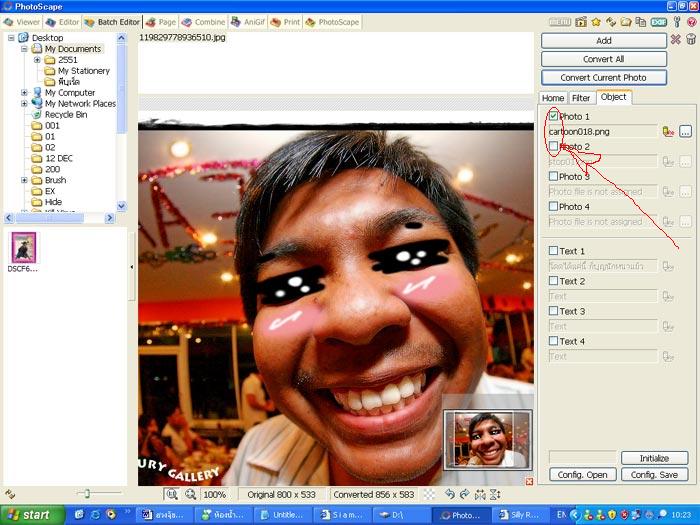Viewport: 700px width, 525px height.
Task: Open the AniGif tab
Action: [x=248, y=22]
